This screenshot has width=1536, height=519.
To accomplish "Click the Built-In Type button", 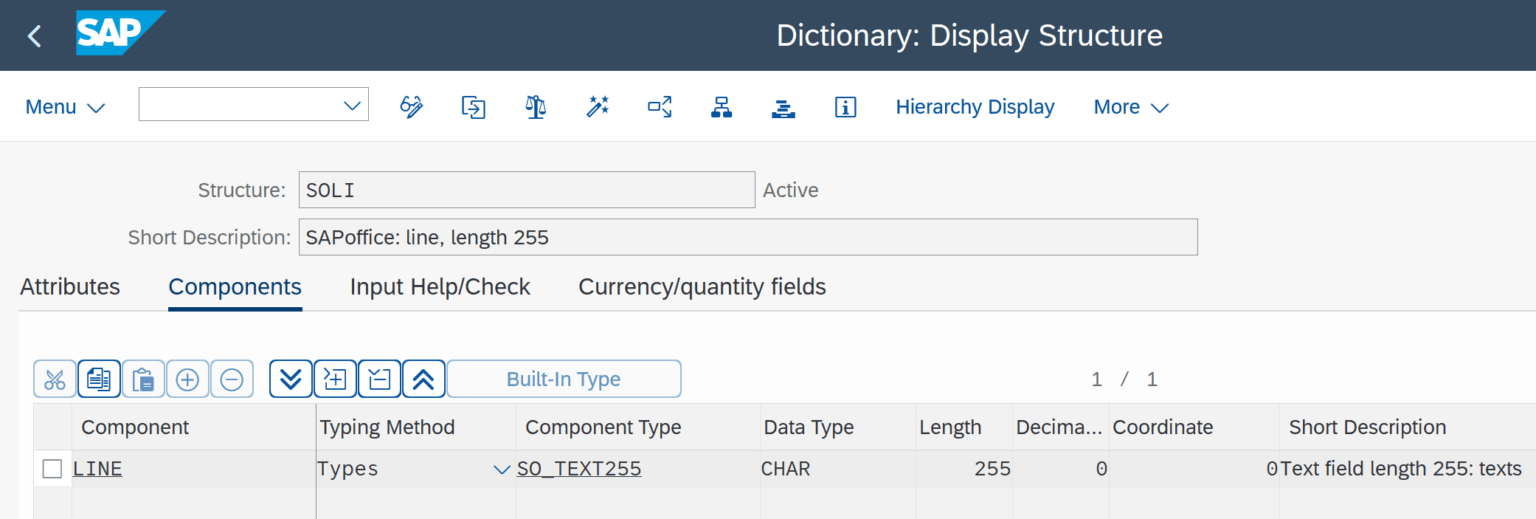I will 563,380.
